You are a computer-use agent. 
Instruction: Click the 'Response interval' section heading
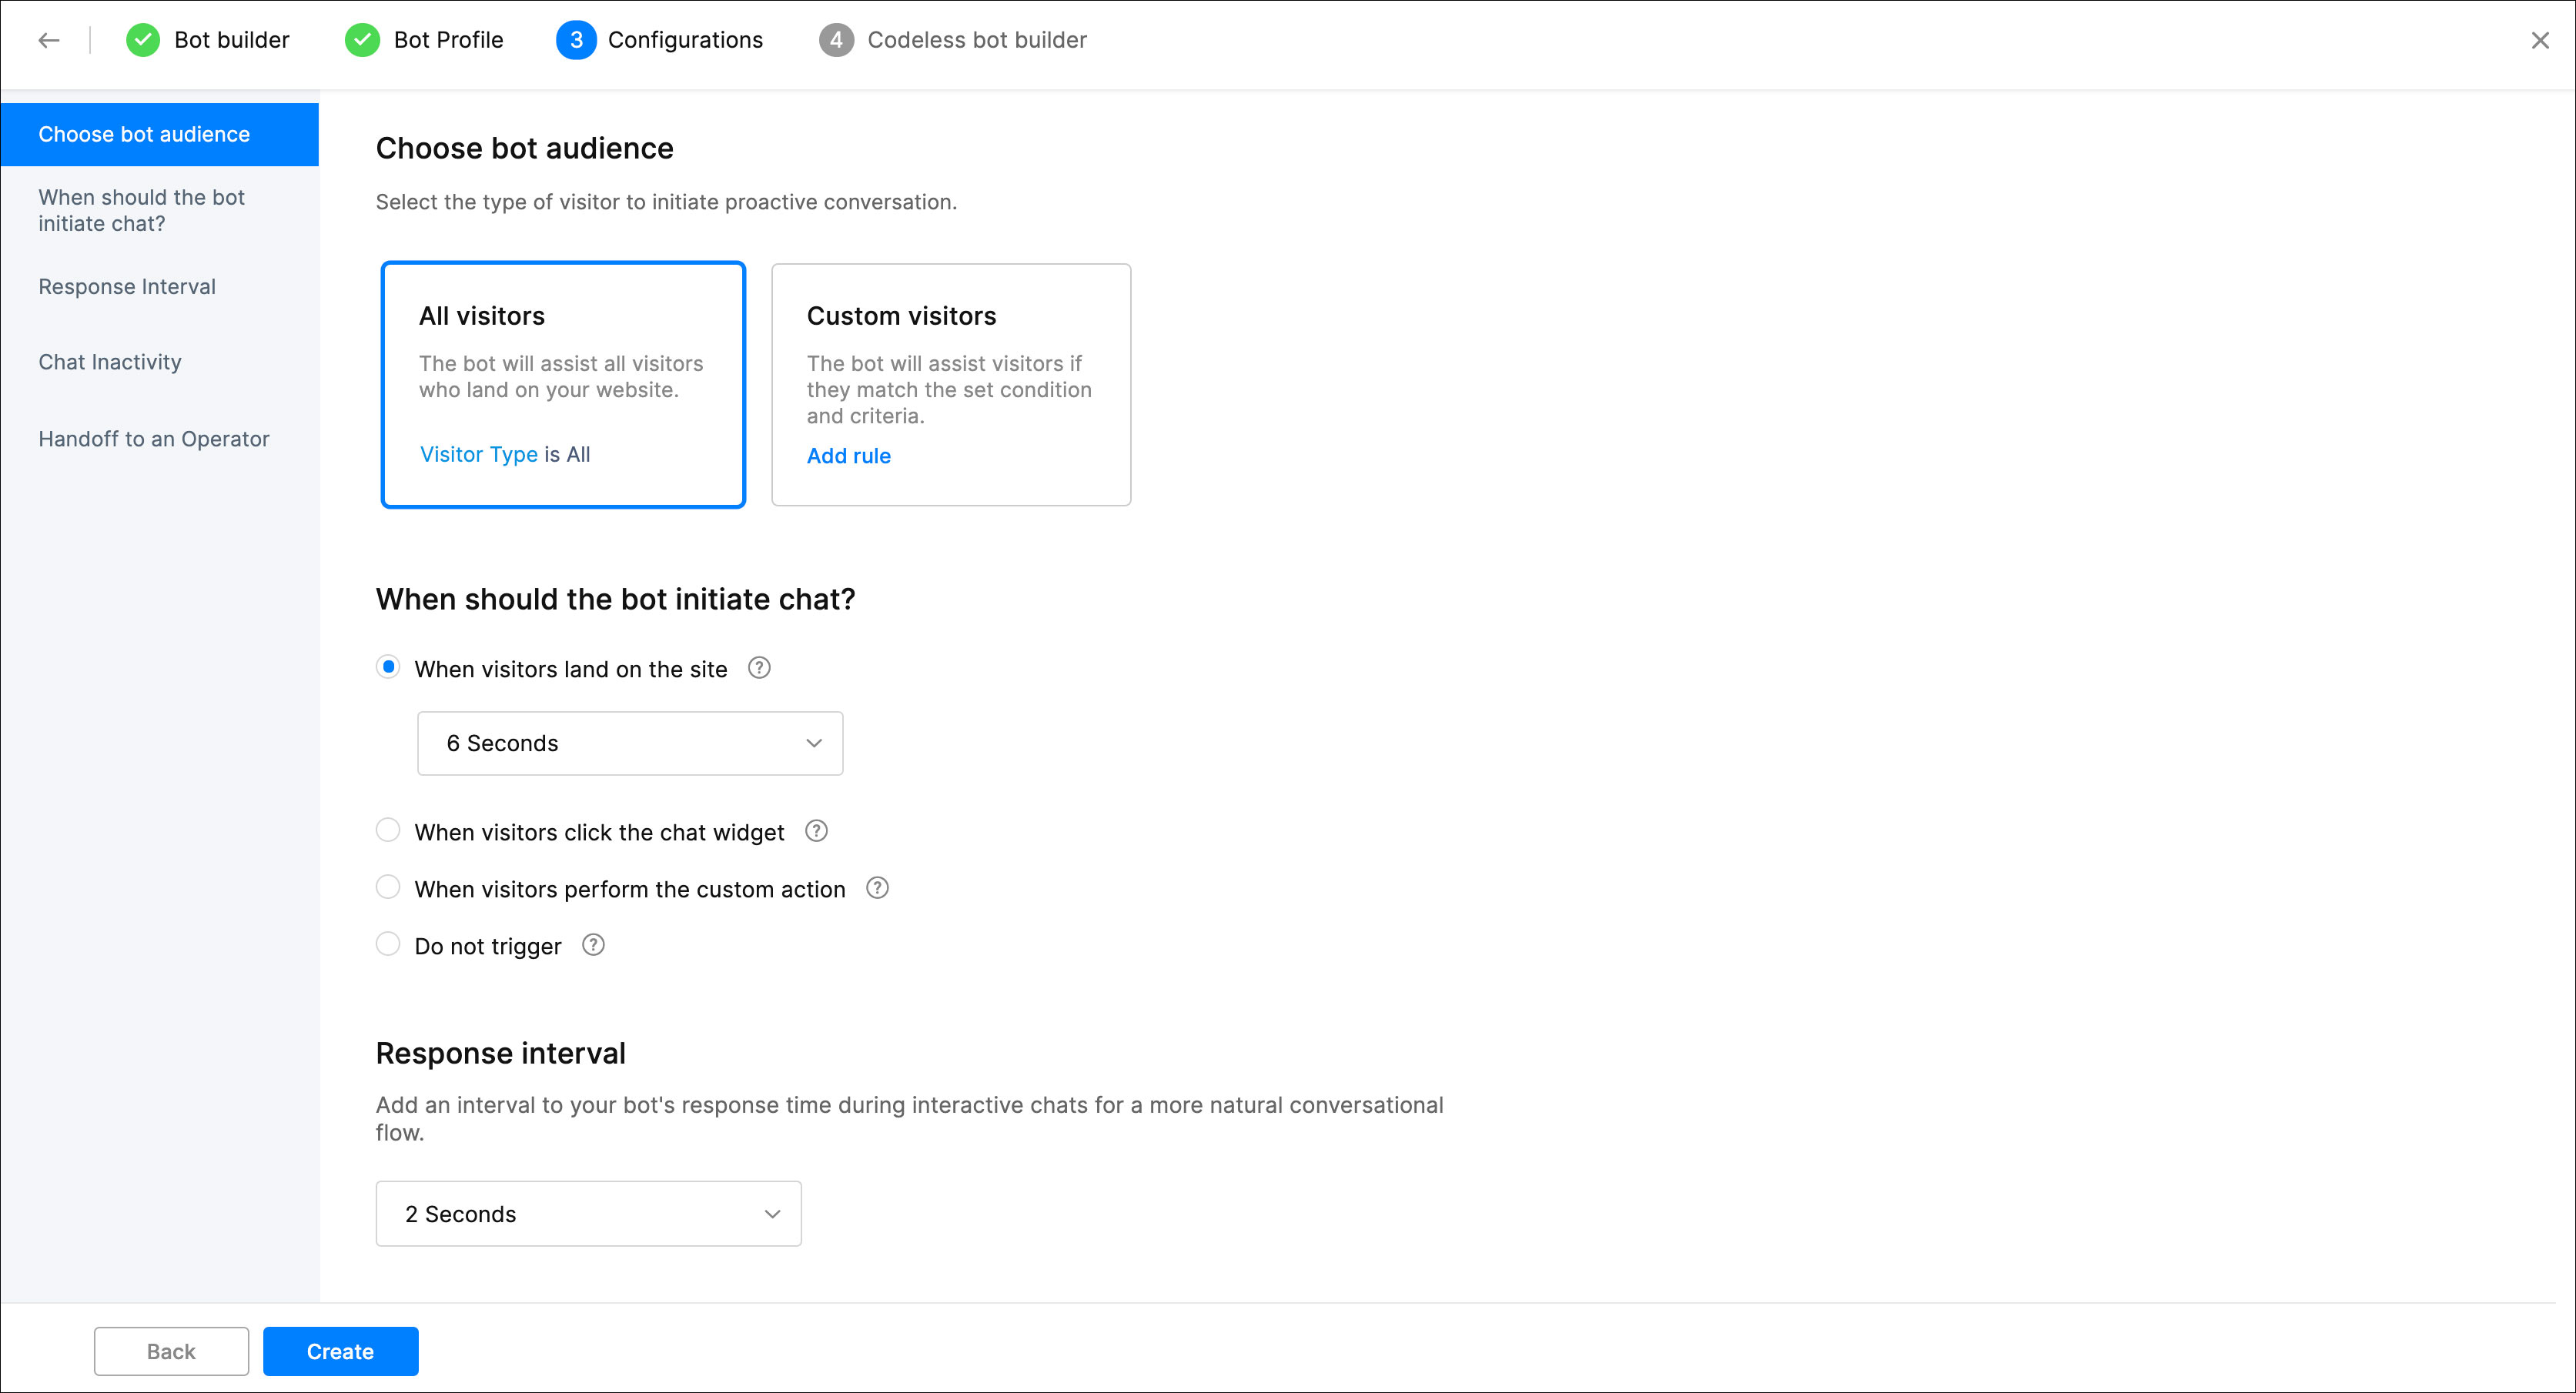(x=500, y=1053)
